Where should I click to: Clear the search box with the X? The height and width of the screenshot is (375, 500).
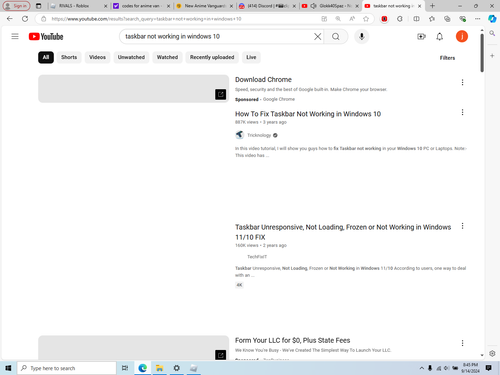[x=318, y=36]
